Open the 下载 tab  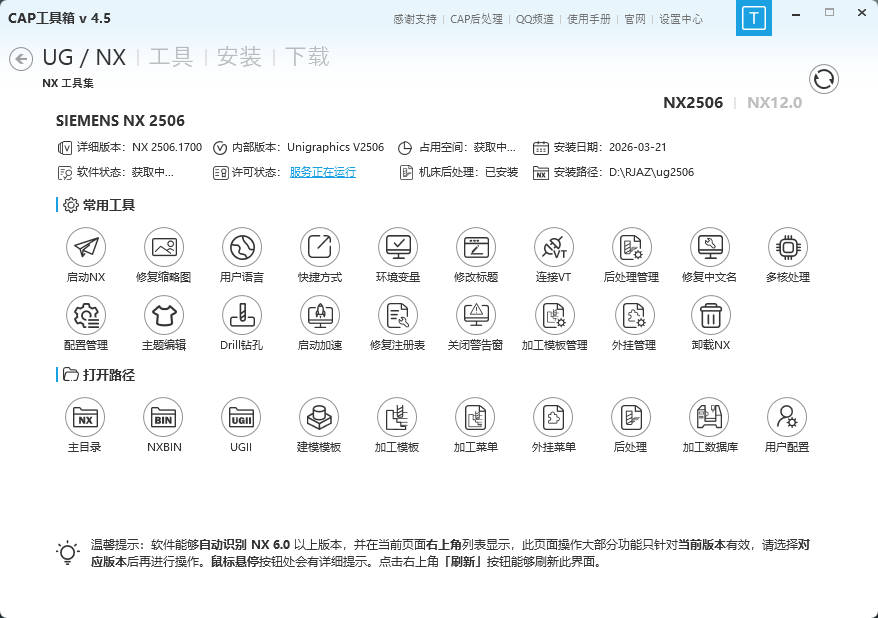point(307,57)
